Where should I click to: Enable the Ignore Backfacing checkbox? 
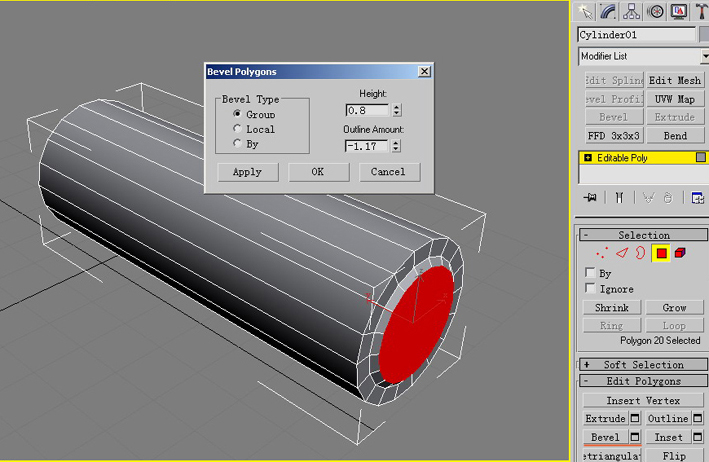(590, 288)
